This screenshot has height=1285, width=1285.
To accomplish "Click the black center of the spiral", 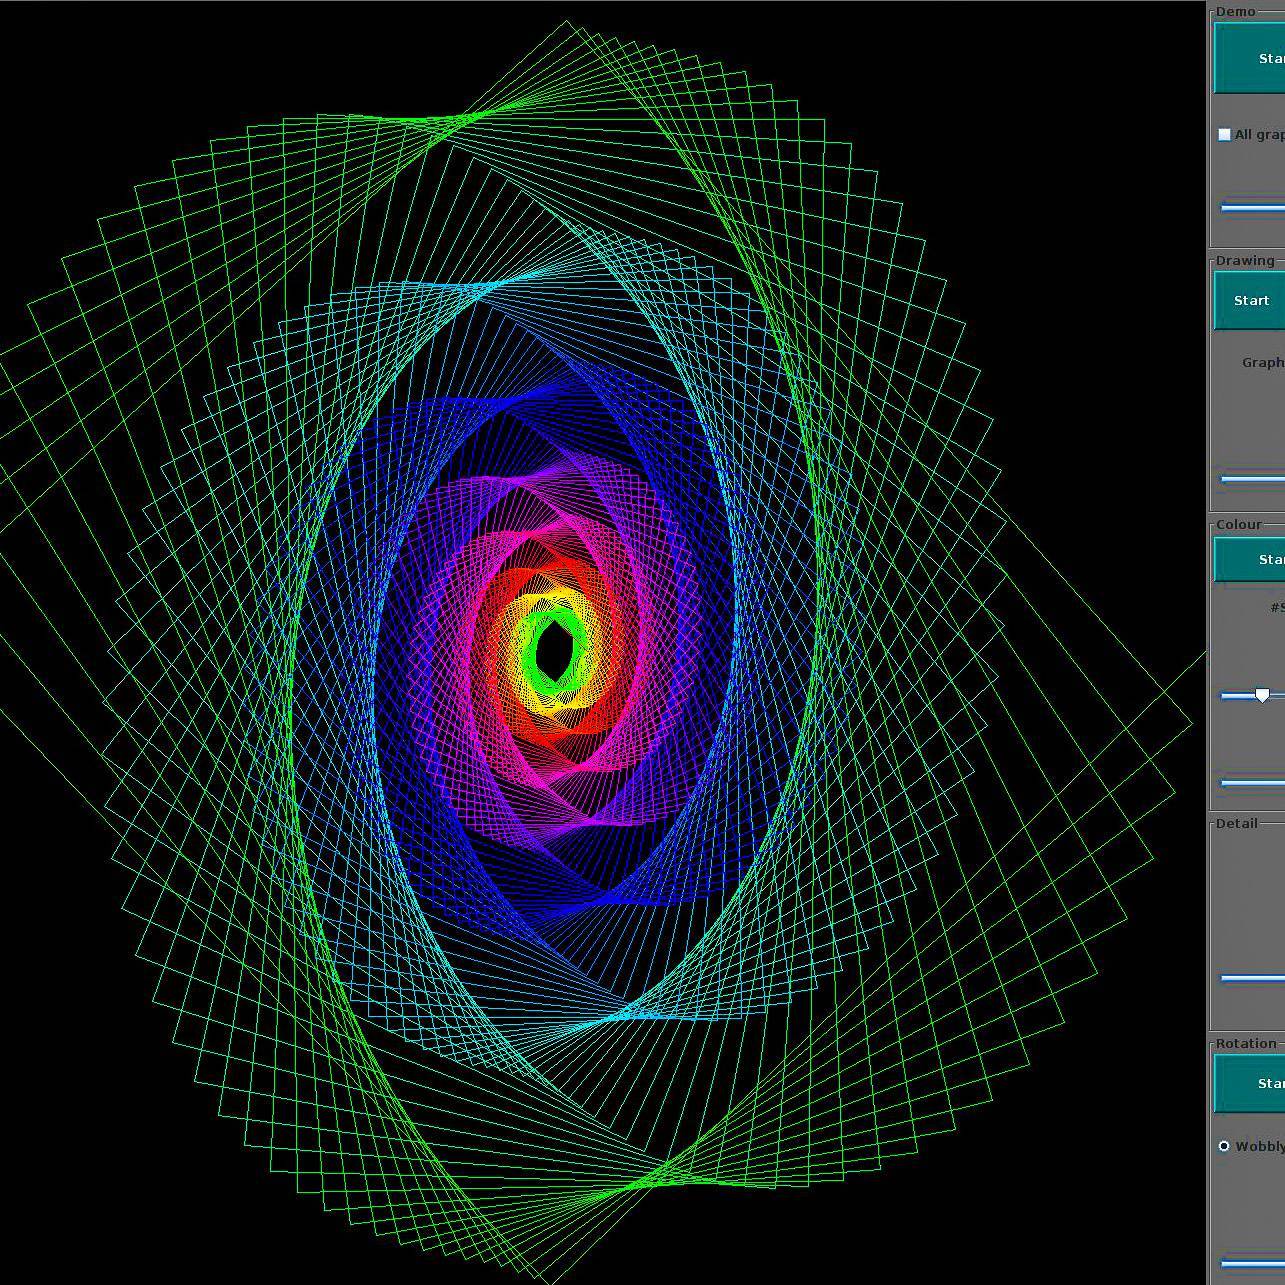I will click(x=553, y=652).
